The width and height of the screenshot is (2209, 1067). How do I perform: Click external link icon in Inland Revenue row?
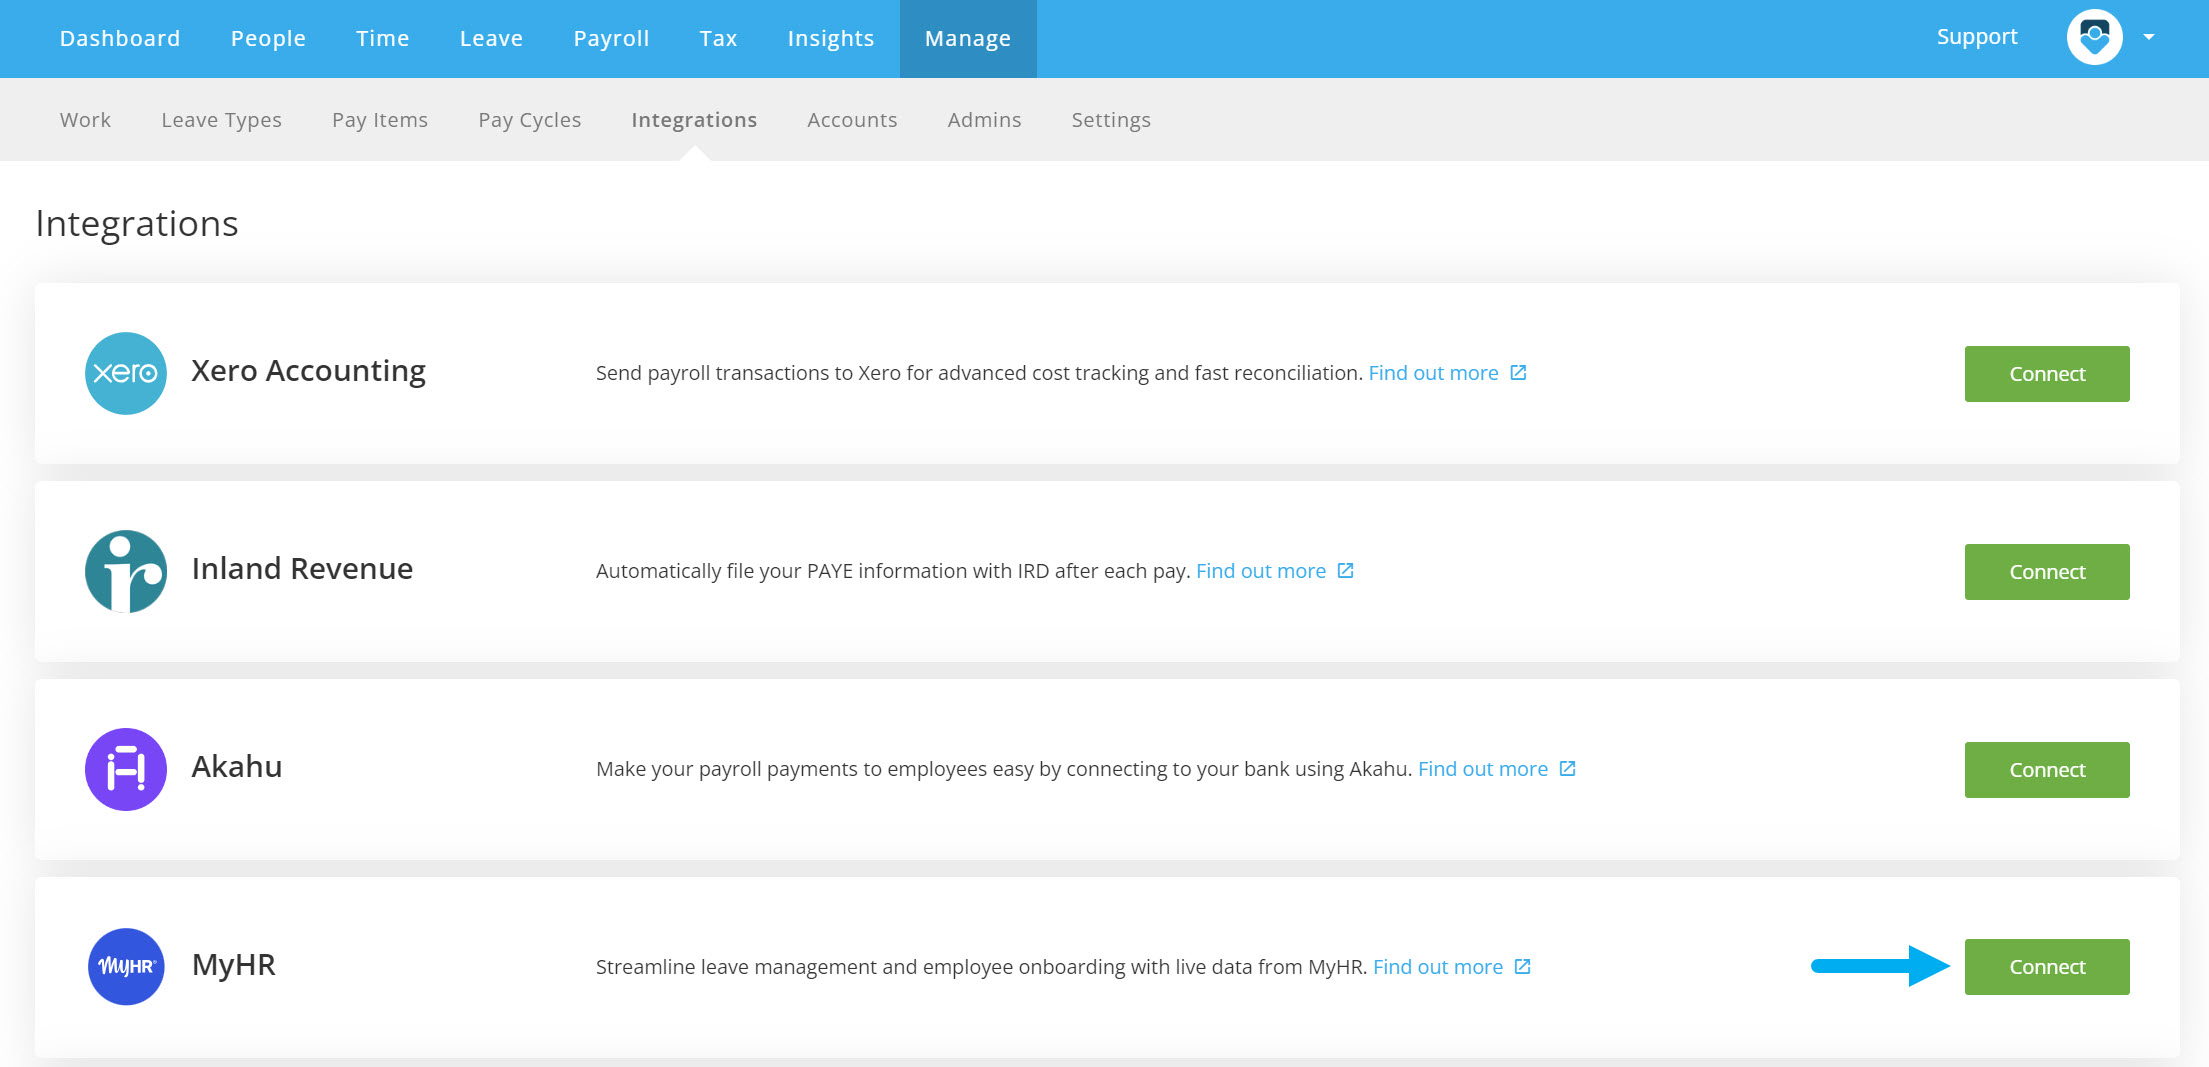click(1346, 571)
